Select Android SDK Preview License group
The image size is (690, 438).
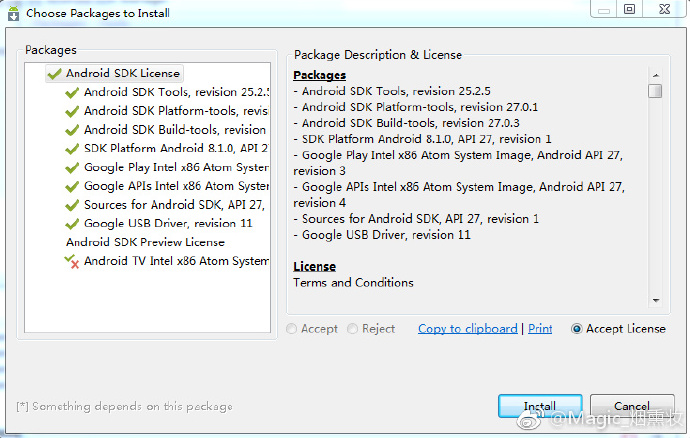point(145,243)
